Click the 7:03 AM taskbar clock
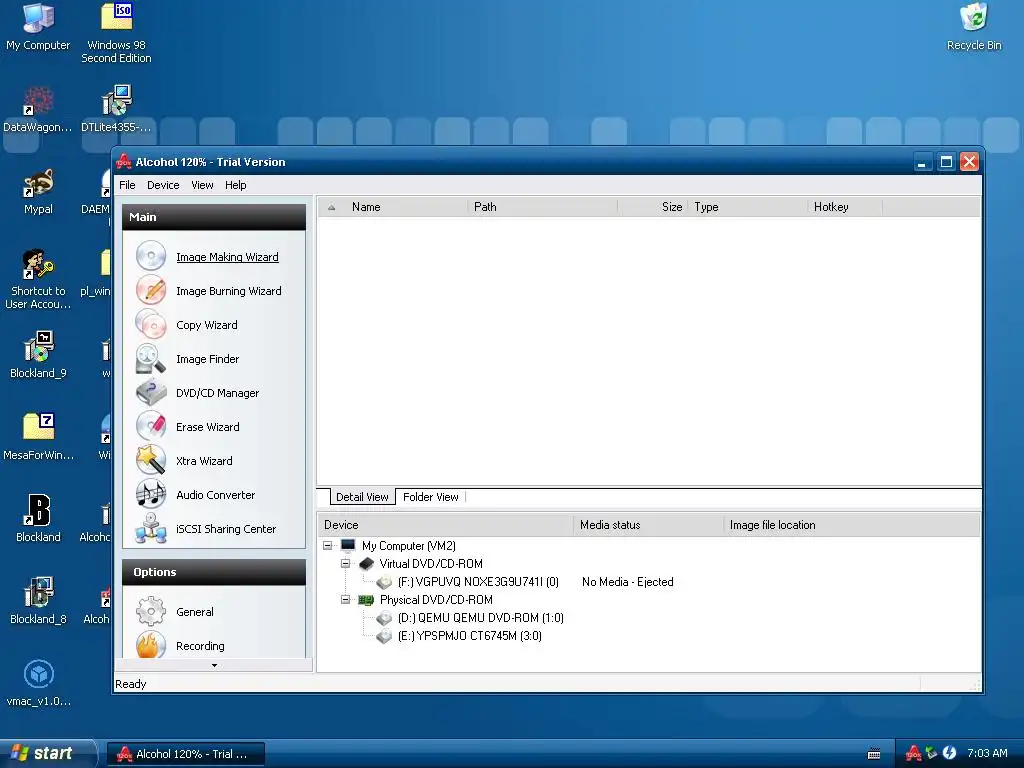 point(987,753)
